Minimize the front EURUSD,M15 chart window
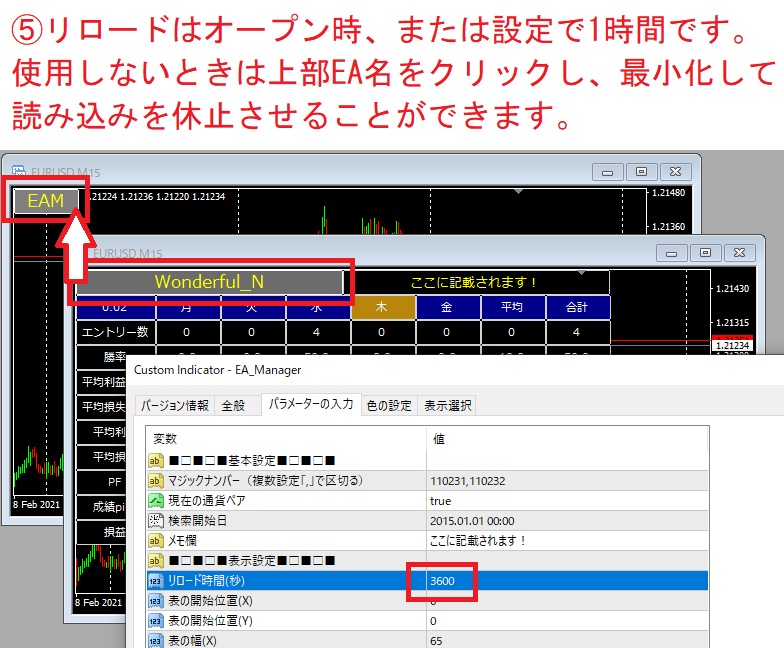Viewport: 784px width, 648px height. 672,254
